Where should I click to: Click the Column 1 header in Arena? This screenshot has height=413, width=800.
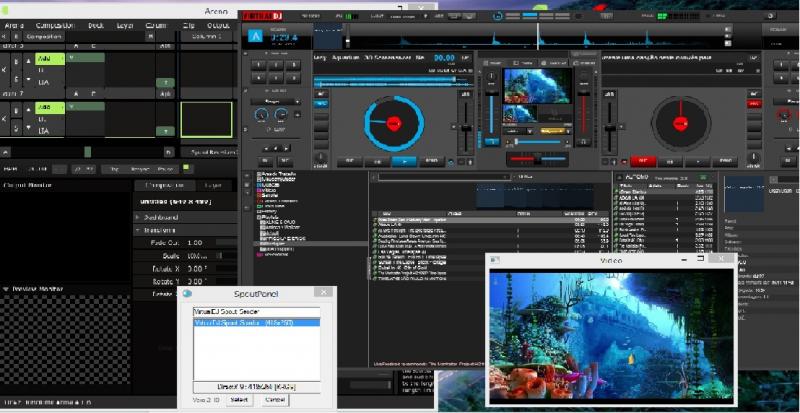207,37
